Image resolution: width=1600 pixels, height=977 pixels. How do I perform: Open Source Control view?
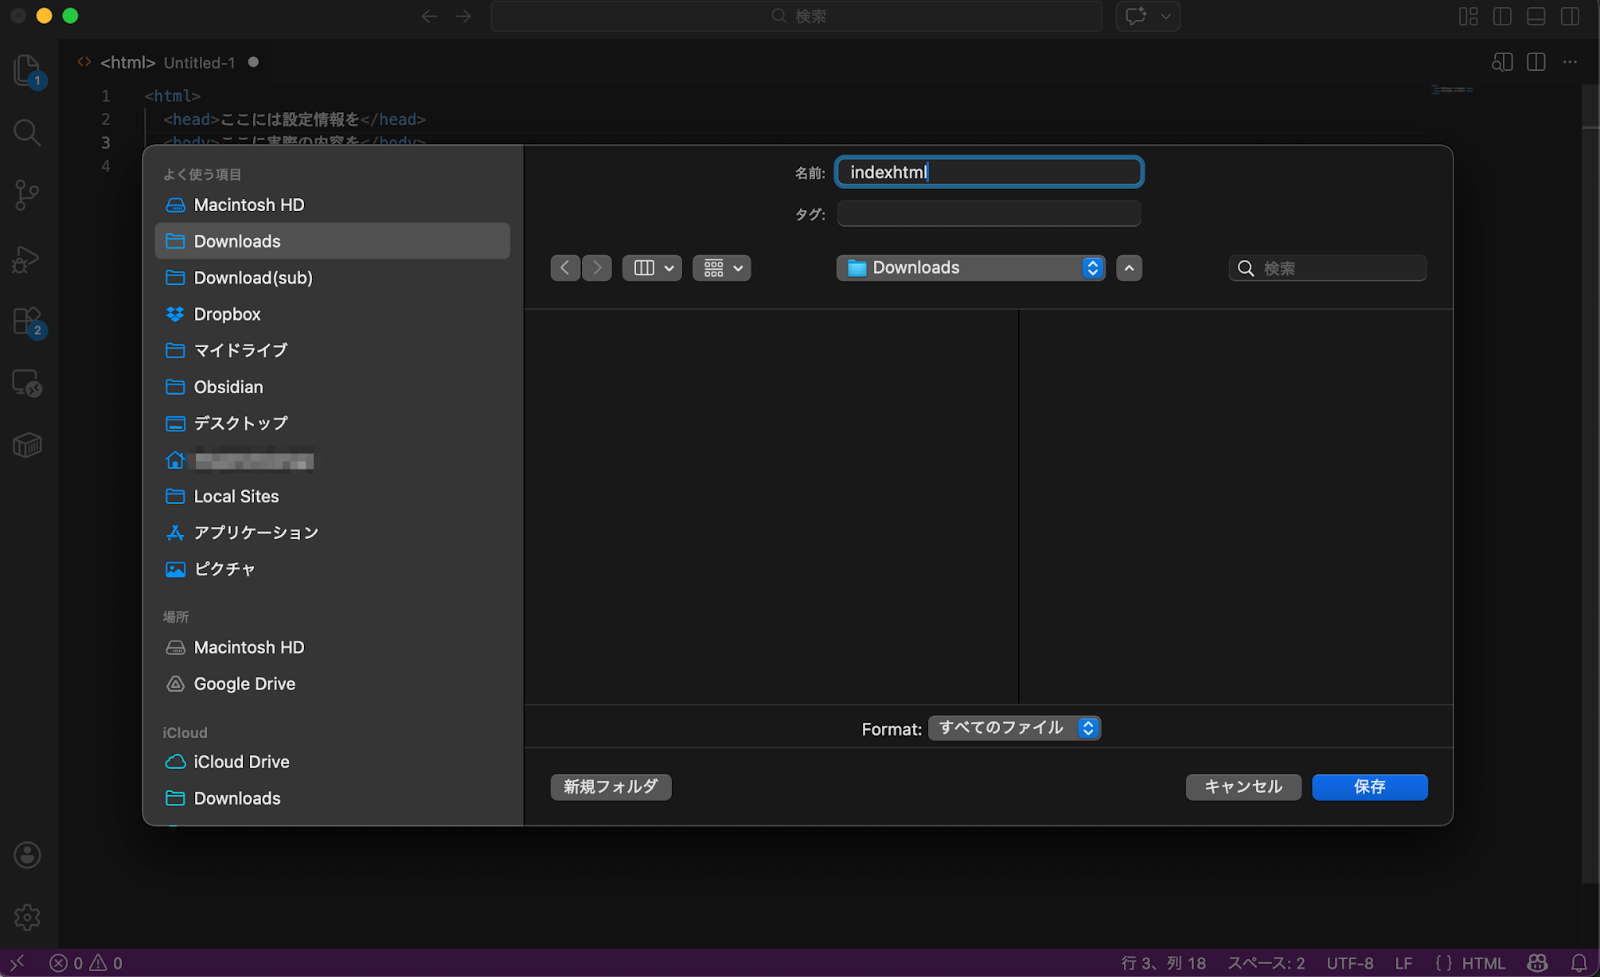click(x=27, y=195)
